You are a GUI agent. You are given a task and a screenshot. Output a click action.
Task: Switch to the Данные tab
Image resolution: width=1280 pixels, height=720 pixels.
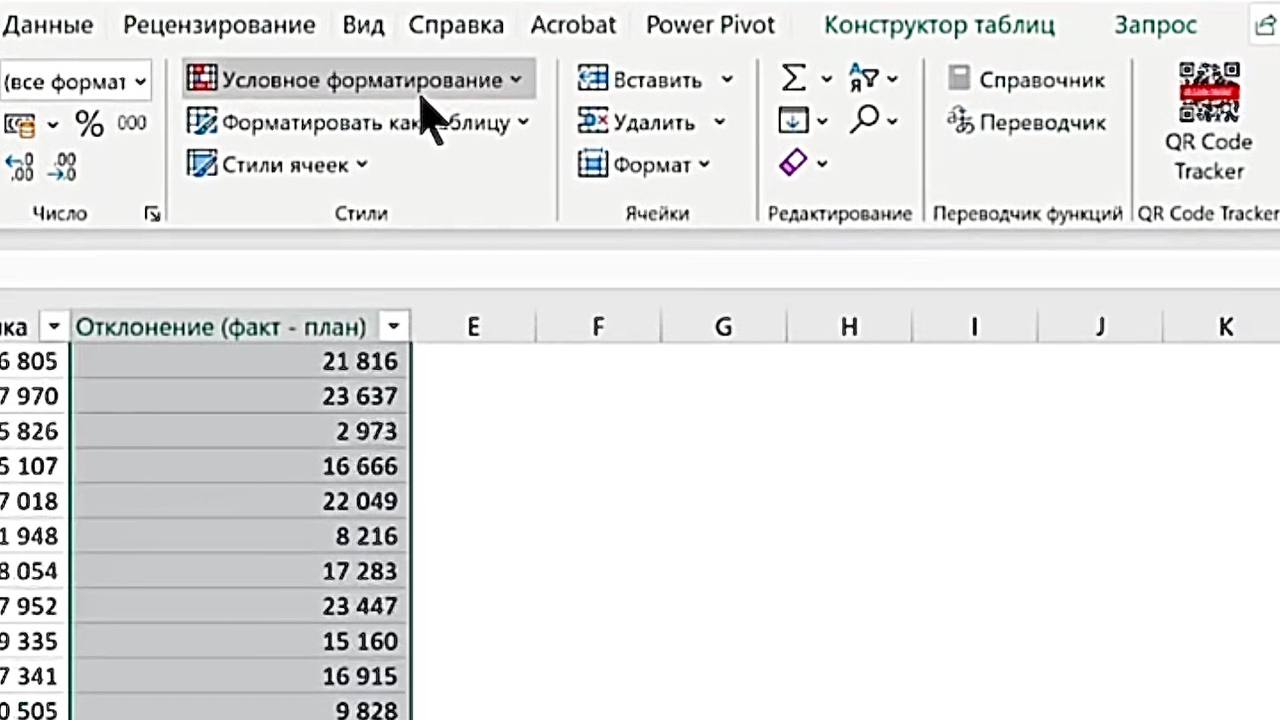pos(46,25)
